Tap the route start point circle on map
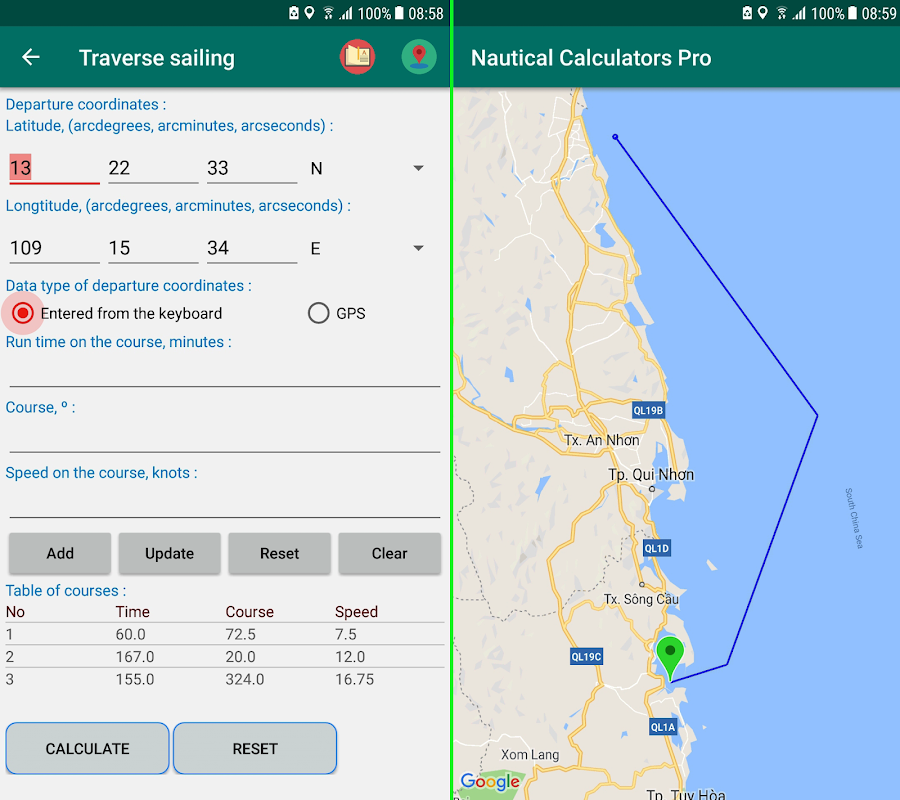900x800 pixels. (615, 137)
